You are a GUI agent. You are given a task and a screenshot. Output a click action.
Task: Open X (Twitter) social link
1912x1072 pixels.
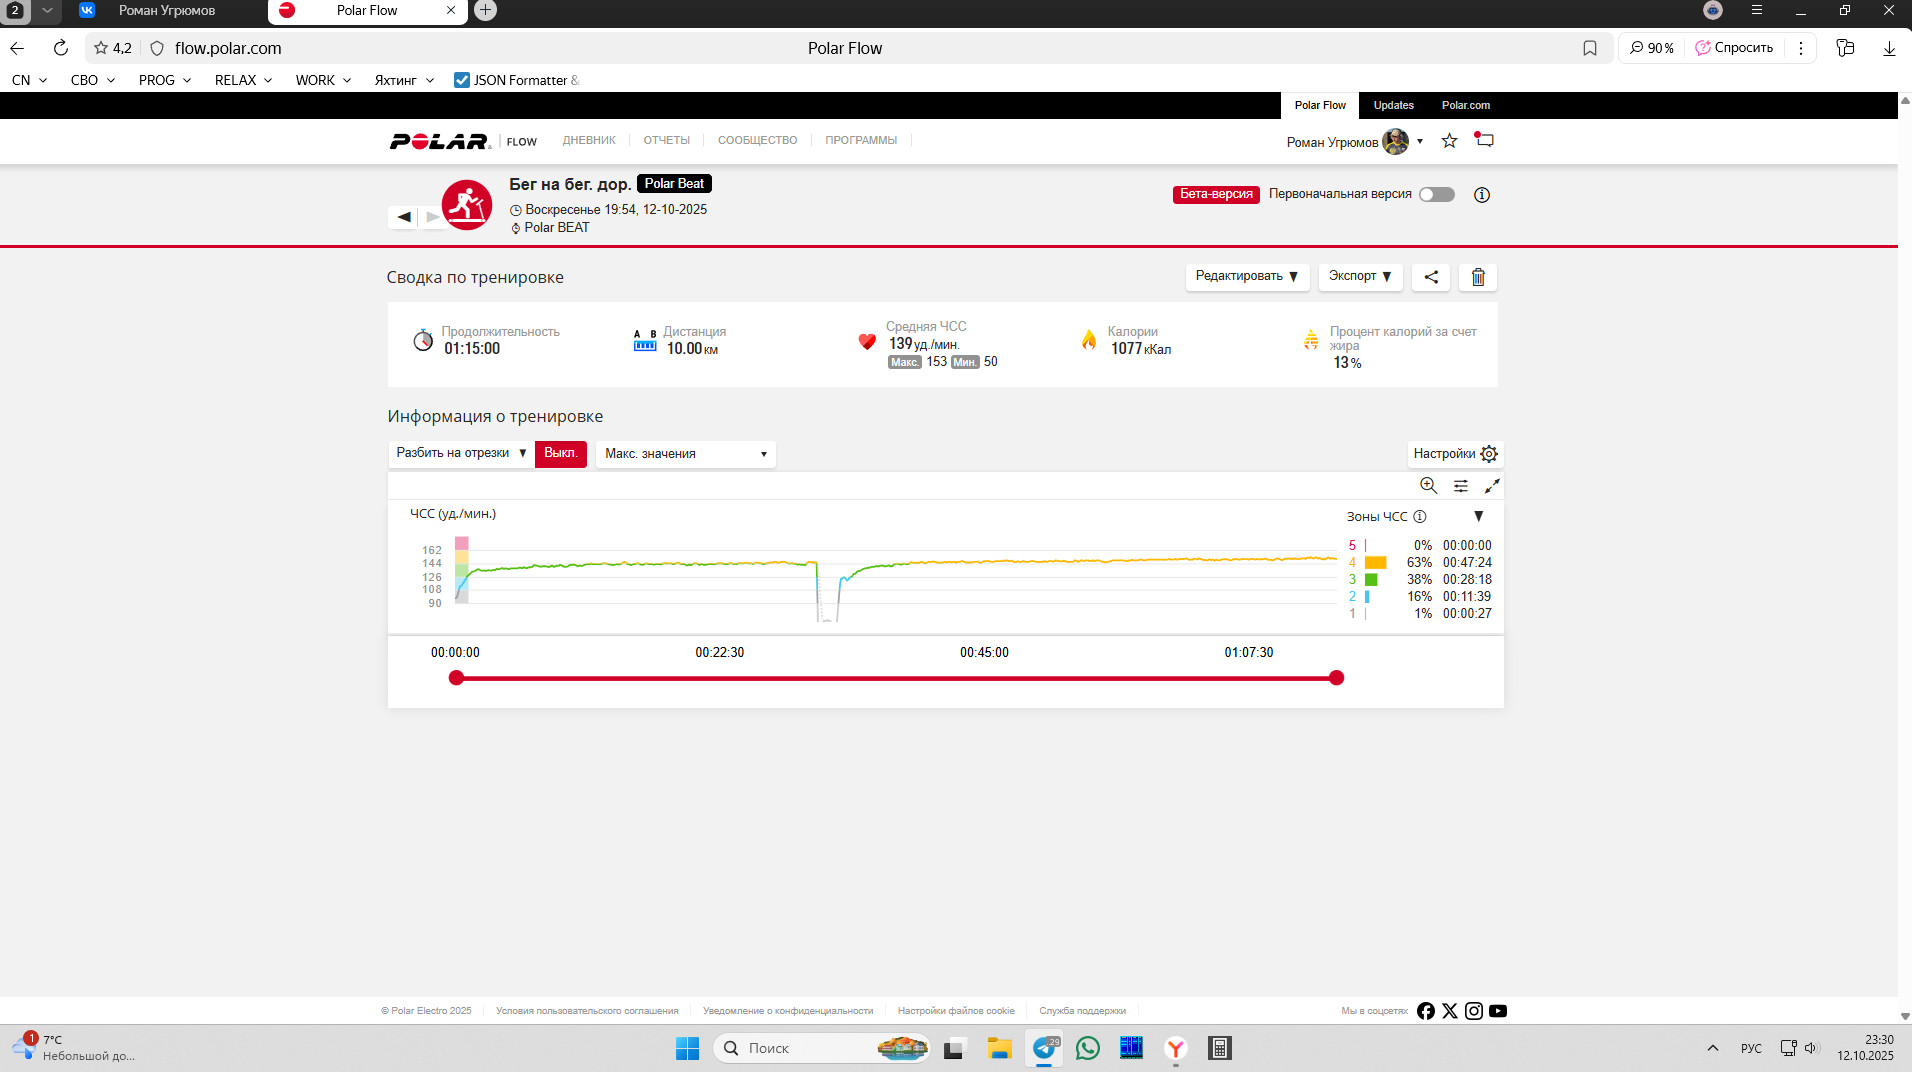click(1450, 1011)
